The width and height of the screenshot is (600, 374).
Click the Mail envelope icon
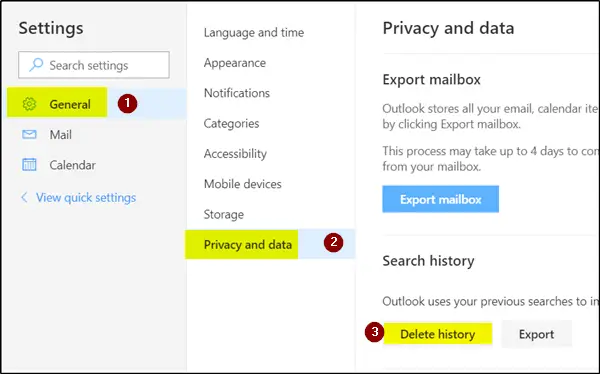(x=29, y=134)
